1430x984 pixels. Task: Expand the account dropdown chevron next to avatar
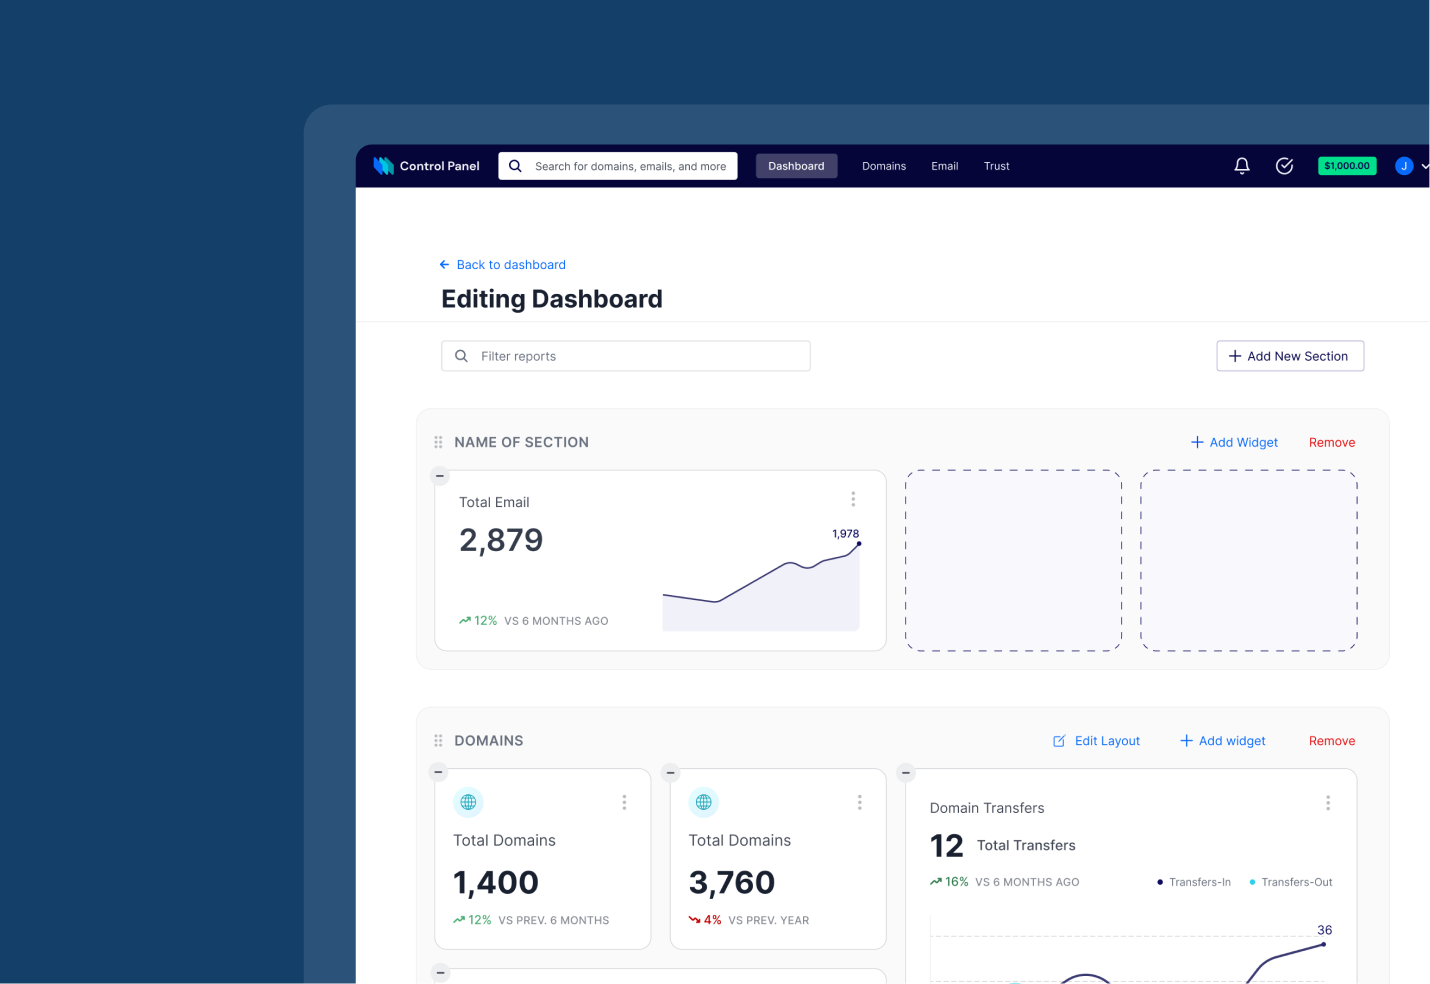click(1424, 166)
